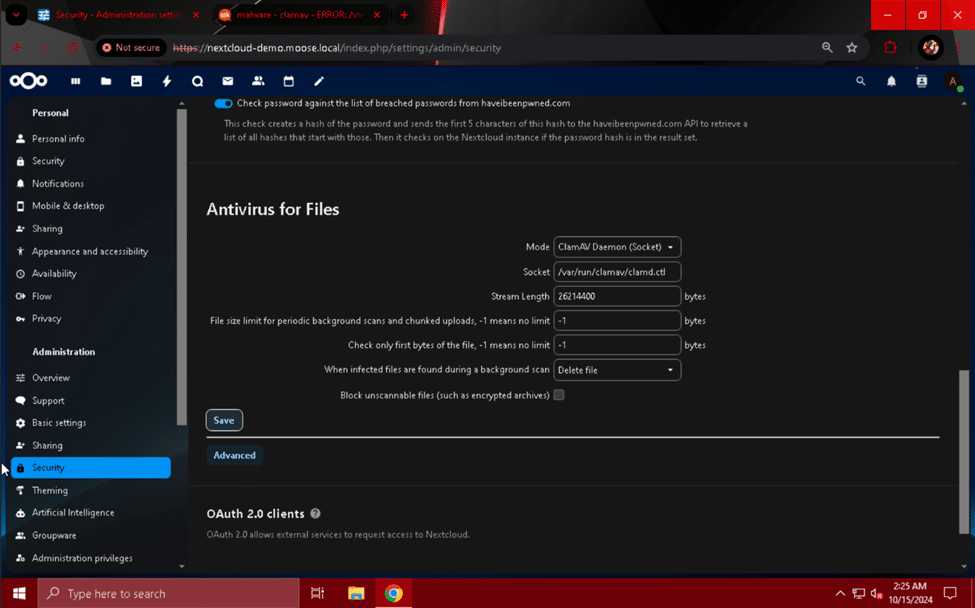Open the Dashboard app icon

pos(76,81)
